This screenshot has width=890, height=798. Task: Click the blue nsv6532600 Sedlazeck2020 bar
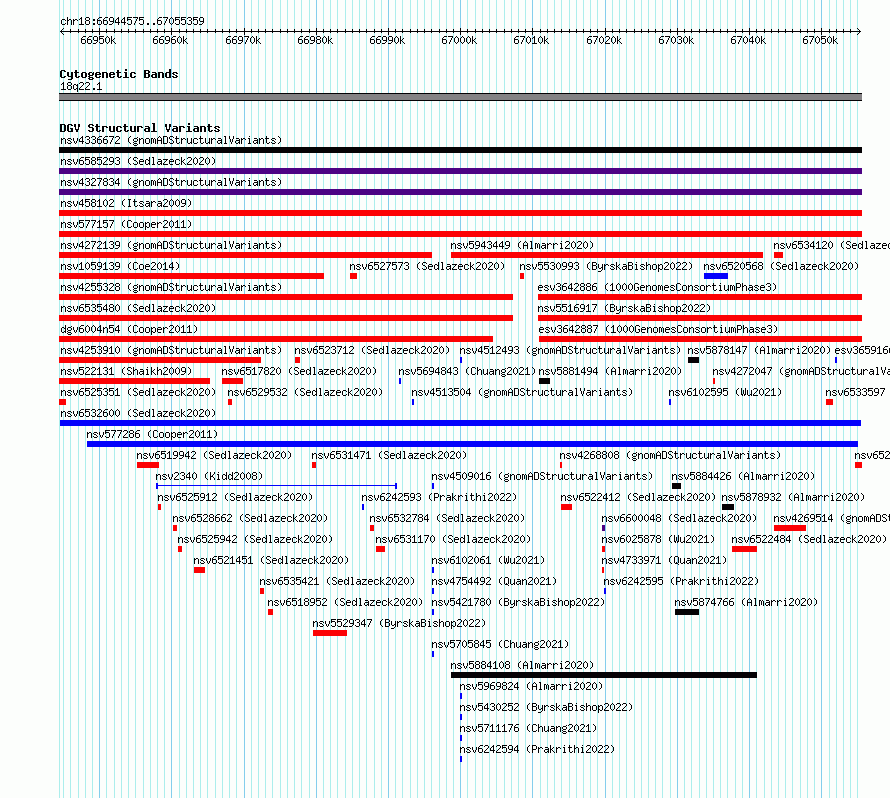click(460, 423)
